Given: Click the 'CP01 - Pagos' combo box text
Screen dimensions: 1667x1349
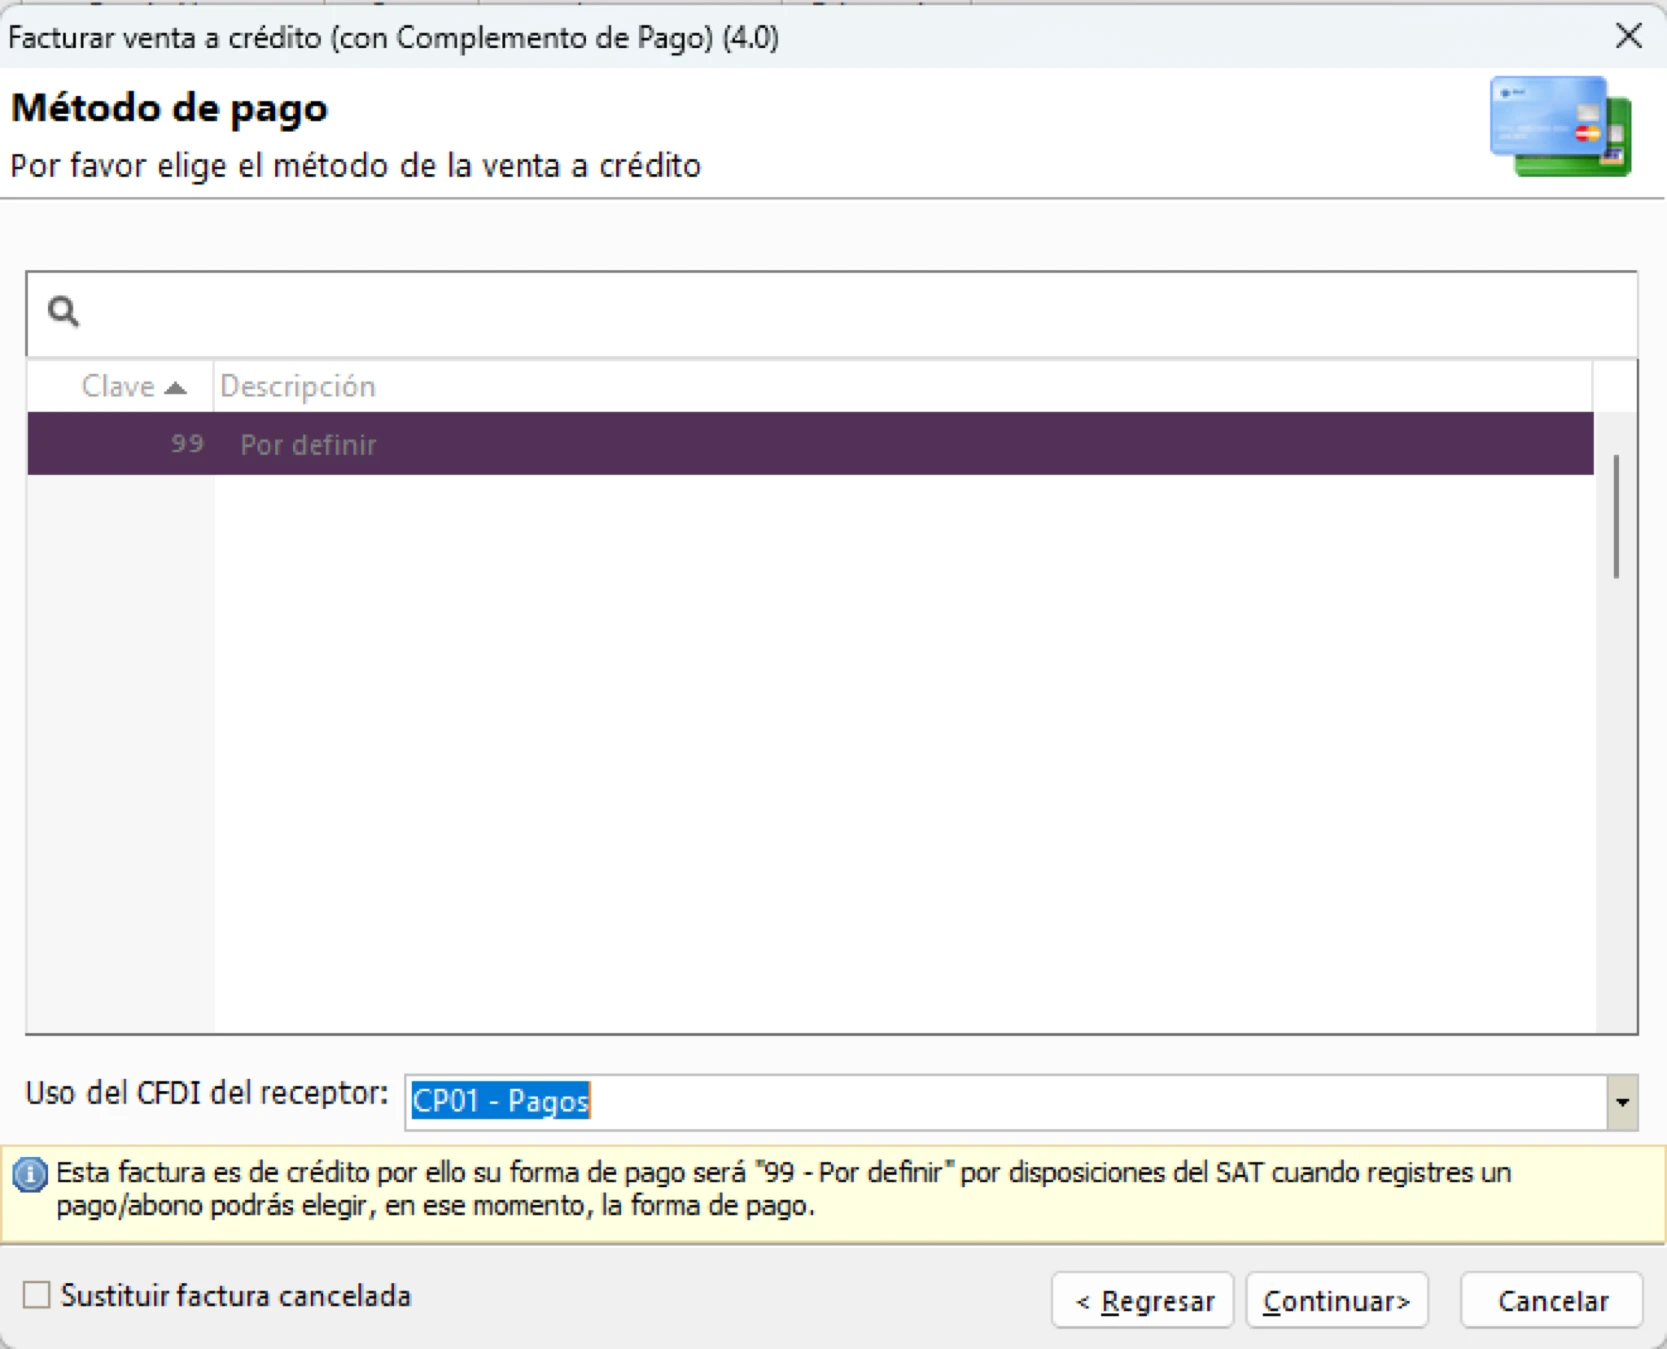Looking at the screenshot, I should [x=501, y=1101].
